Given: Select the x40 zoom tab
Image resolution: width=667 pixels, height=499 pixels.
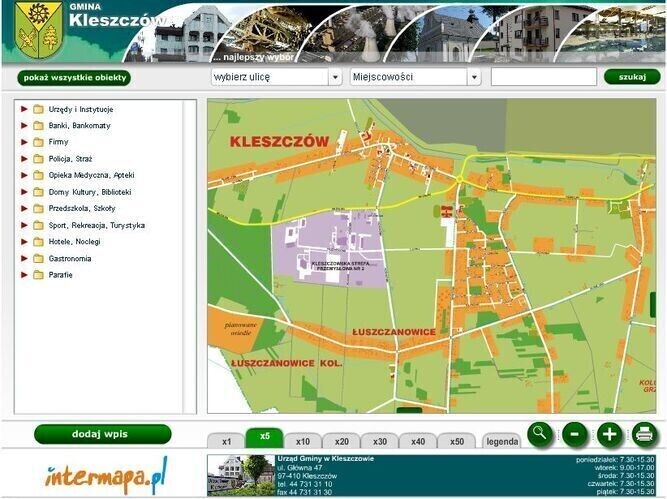Looking at the screenshot, I should (418, 441).
